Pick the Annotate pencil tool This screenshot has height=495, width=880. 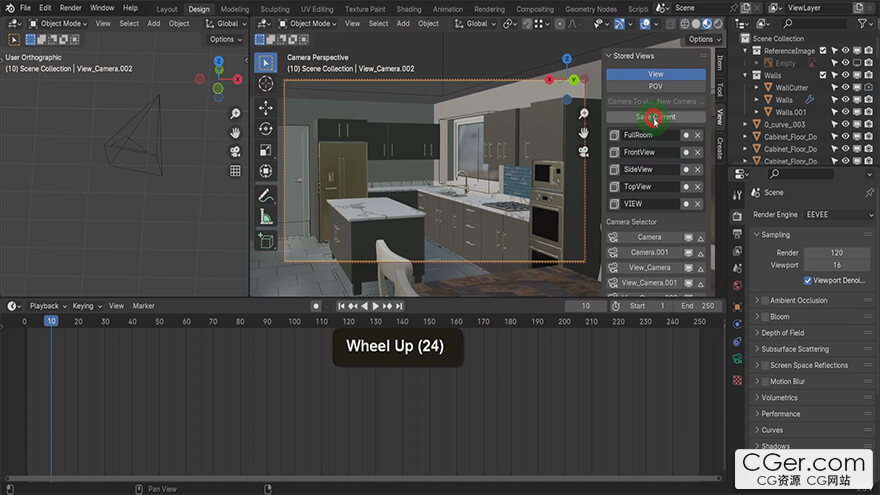tap(266, 195)
